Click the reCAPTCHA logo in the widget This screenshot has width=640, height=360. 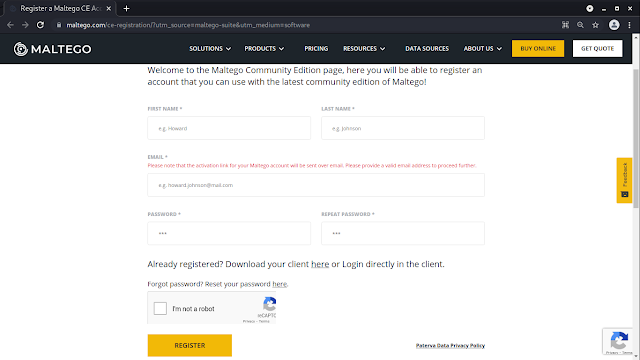[x=269, y=304]
